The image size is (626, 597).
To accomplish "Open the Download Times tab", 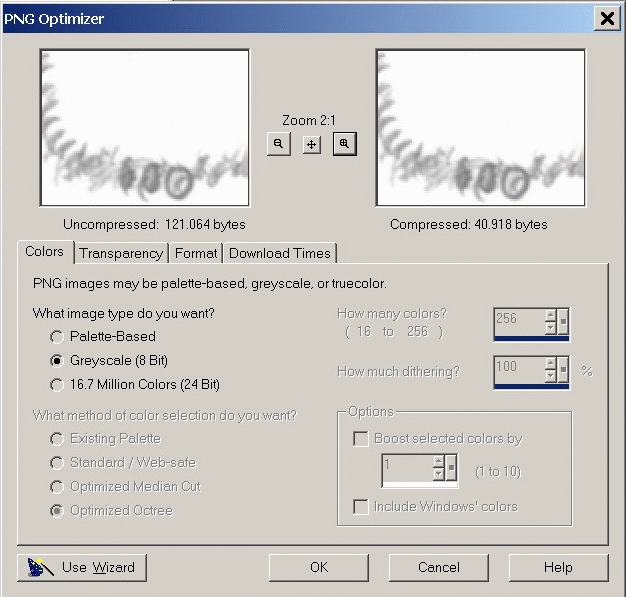I will tap(280, 254).
